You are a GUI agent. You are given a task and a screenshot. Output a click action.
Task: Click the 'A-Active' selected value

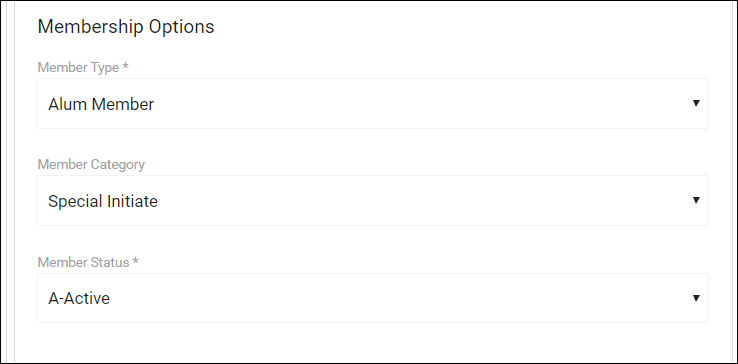pyautogui.click(x=79, y=298)
